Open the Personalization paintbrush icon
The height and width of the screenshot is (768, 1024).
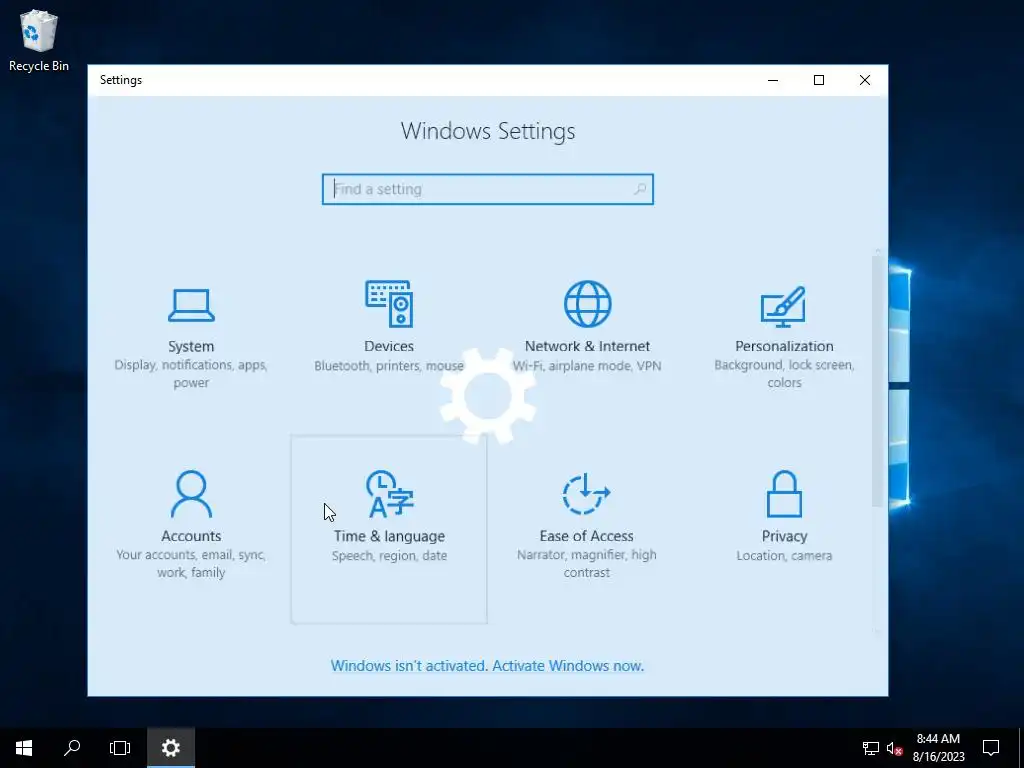(784, 306)
